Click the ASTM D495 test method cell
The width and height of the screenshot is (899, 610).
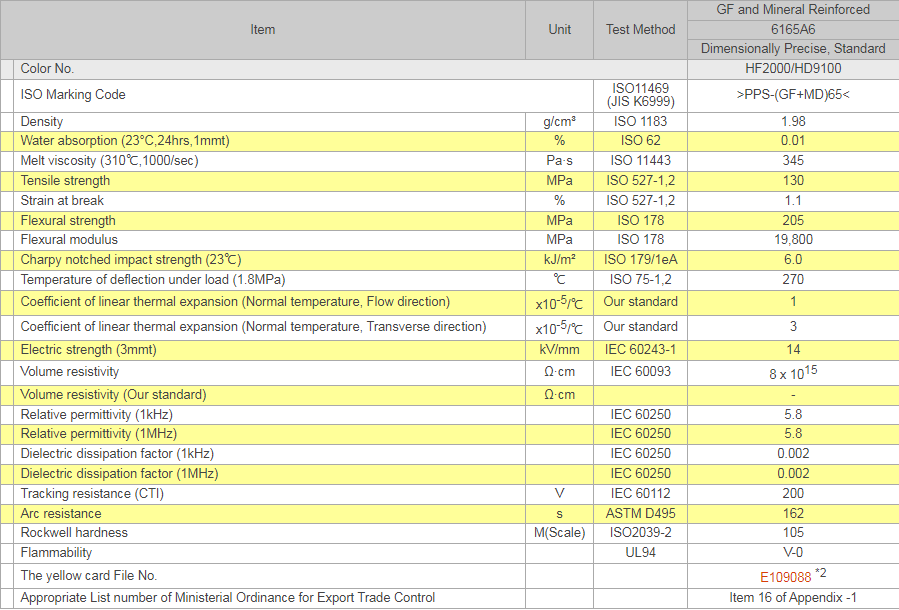[x=640, y=514]
